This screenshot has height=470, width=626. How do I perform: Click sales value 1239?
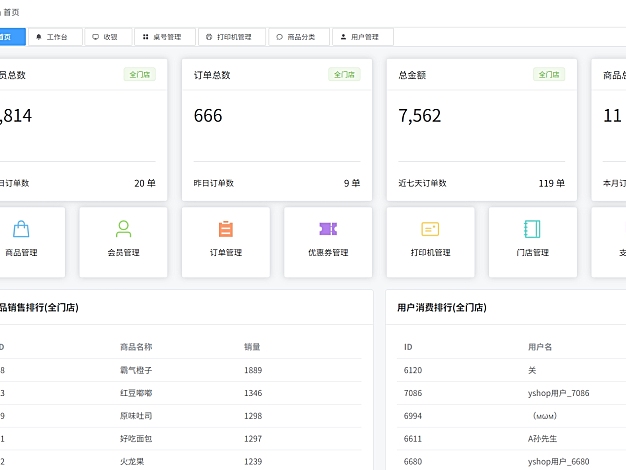pos(253,461)
